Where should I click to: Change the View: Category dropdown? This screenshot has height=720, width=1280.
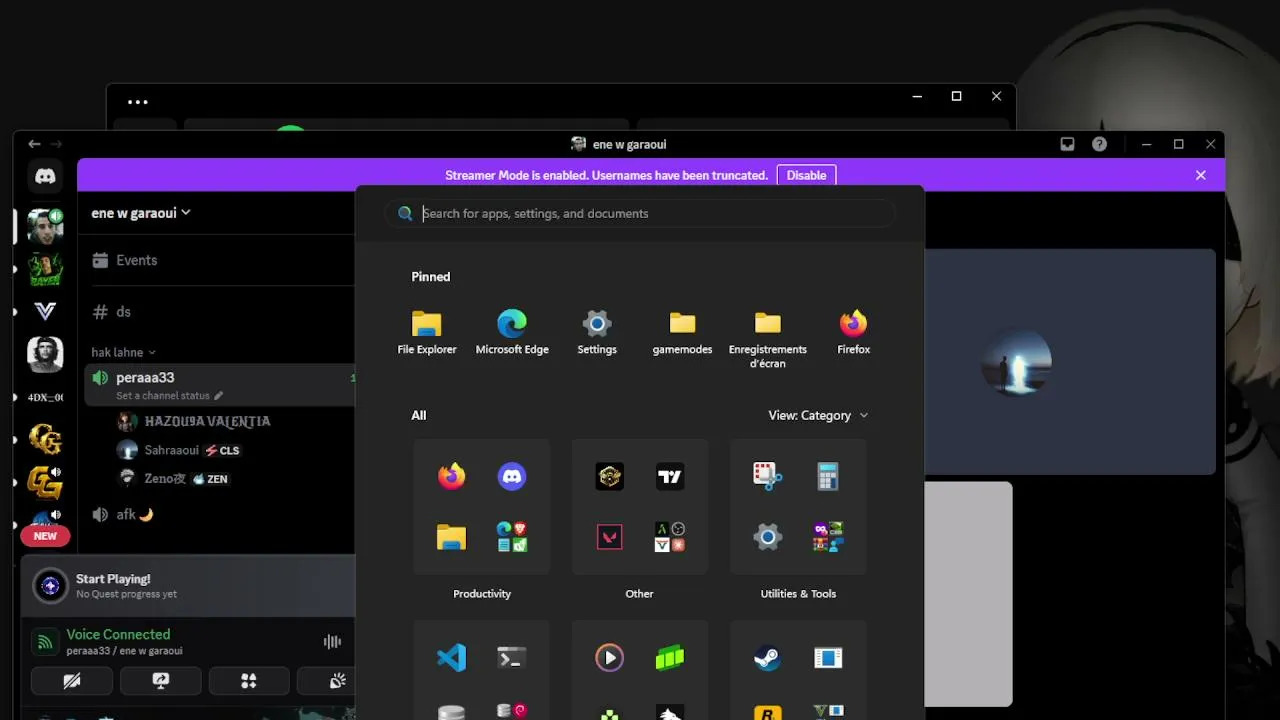[x=818, y=415]
